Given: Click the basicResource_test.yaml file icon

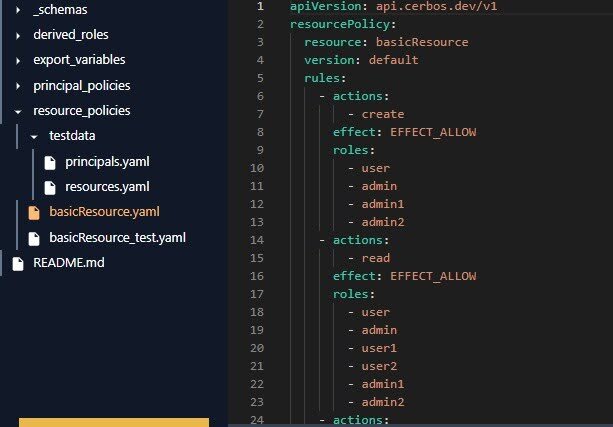Looking at the screenshot, I should [x=34, y=239].
